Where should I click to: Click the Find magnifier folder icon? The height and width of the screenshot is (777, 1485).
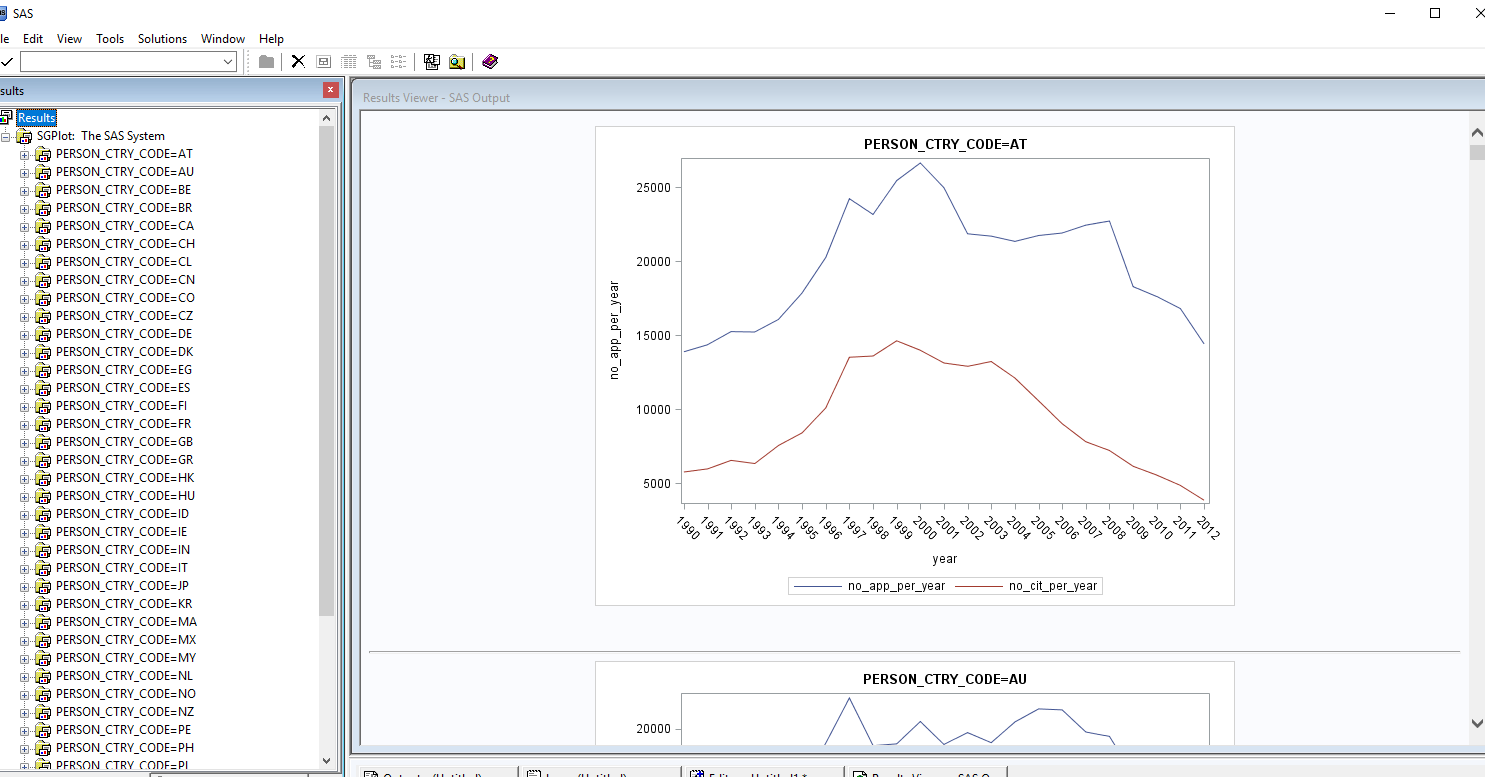457,62
